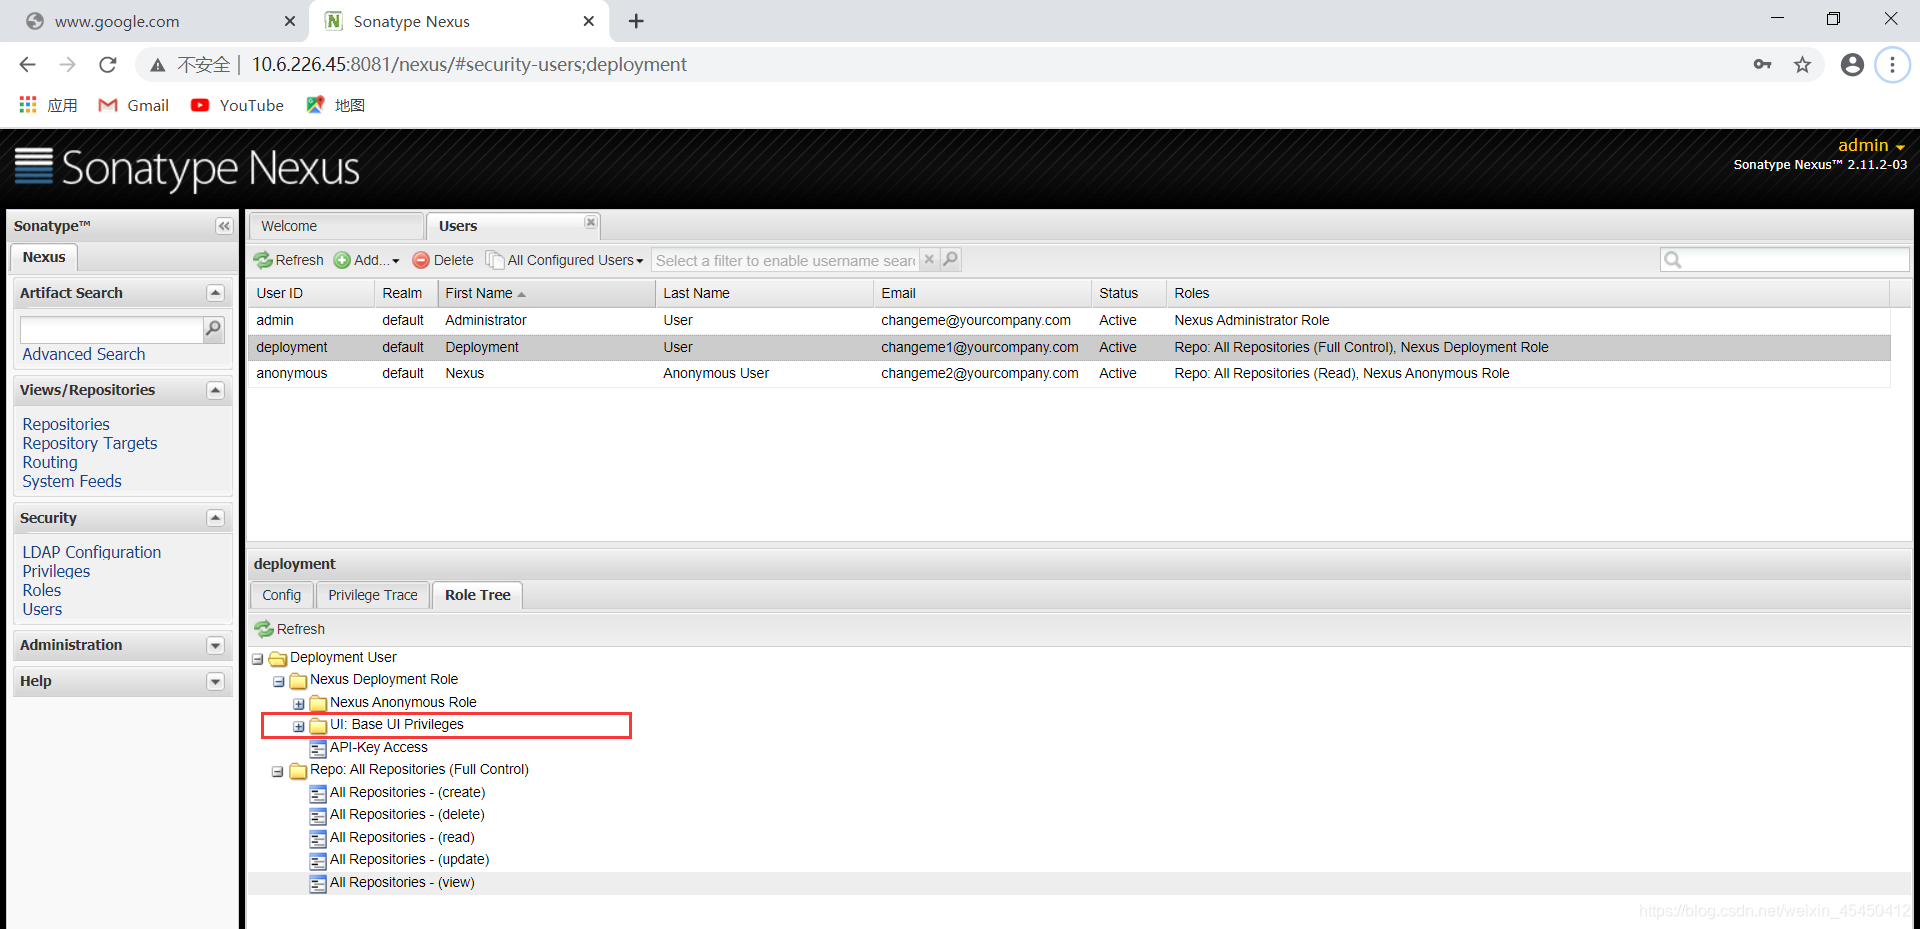Select the anonymous user row
The height and width of the screenshot is (929, 1920).
click(x=1069, y=374)
